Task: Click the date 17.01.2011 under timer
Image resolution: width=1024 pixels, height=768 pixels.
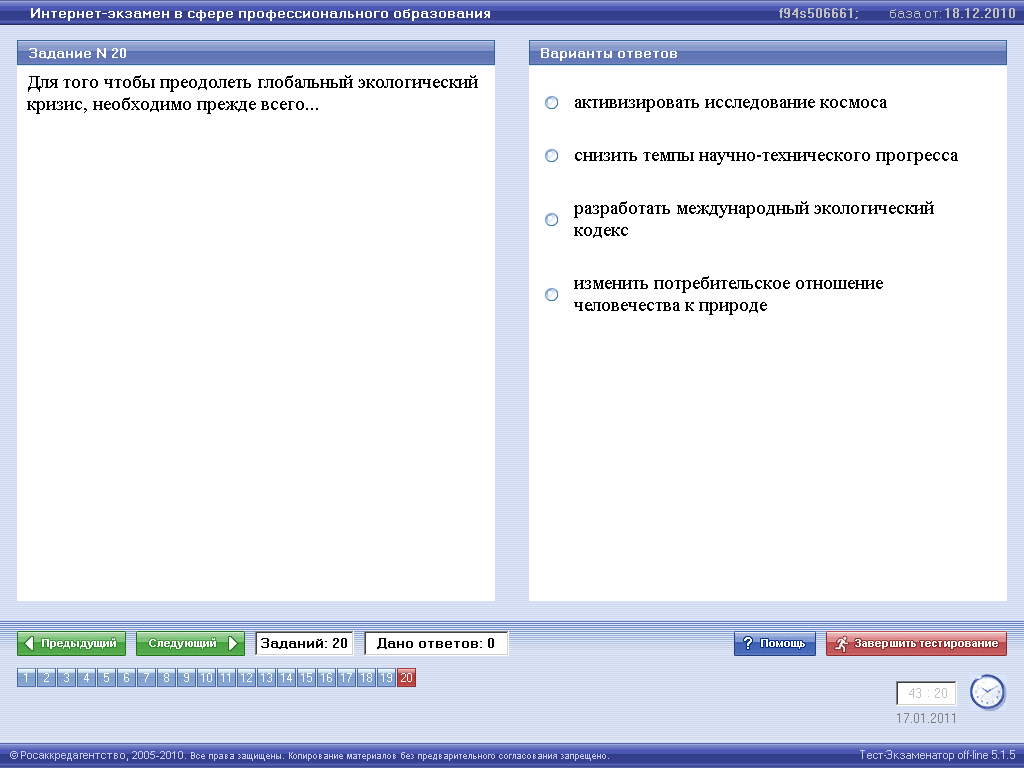Action: pyautogui.click(x=926, y=718)
